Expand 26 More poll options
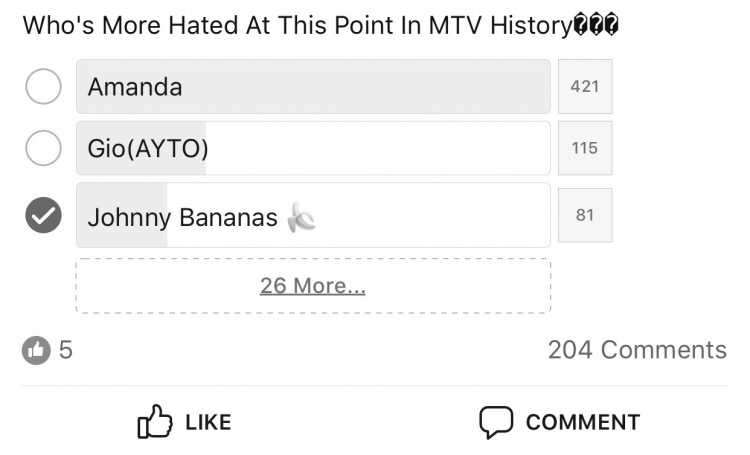This screenshot has height=455, width=750. [313, 286]
